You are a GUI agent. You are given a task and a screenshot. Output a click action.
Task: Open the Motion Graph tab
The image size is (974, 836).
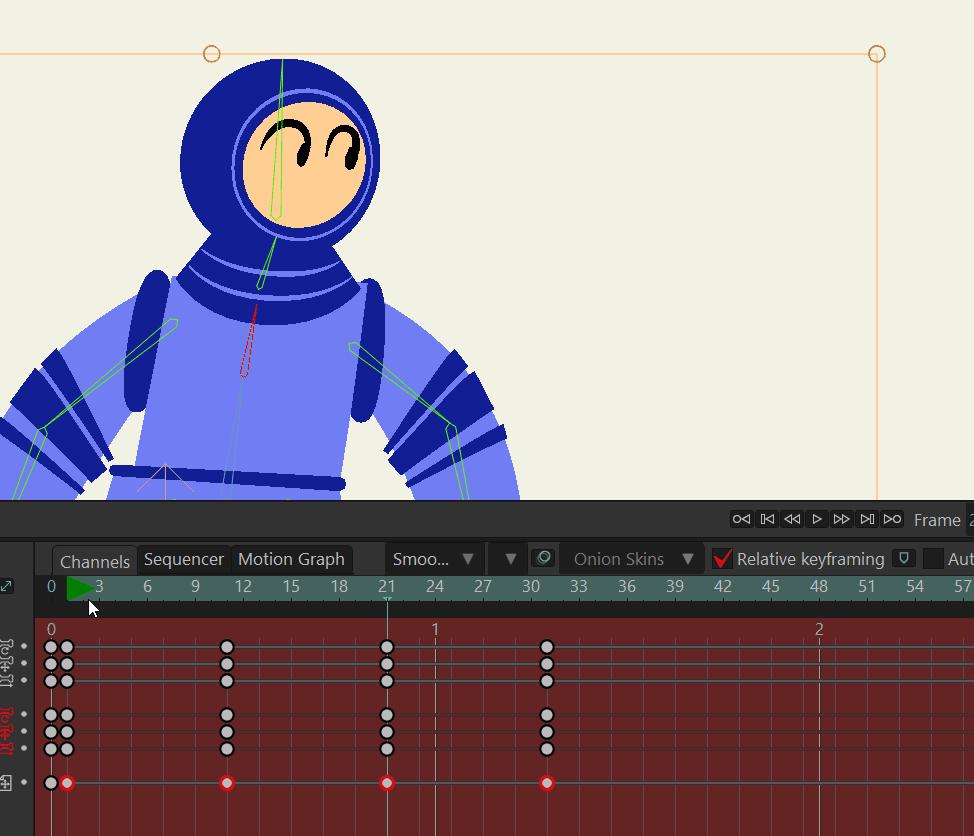coord(291,559)
